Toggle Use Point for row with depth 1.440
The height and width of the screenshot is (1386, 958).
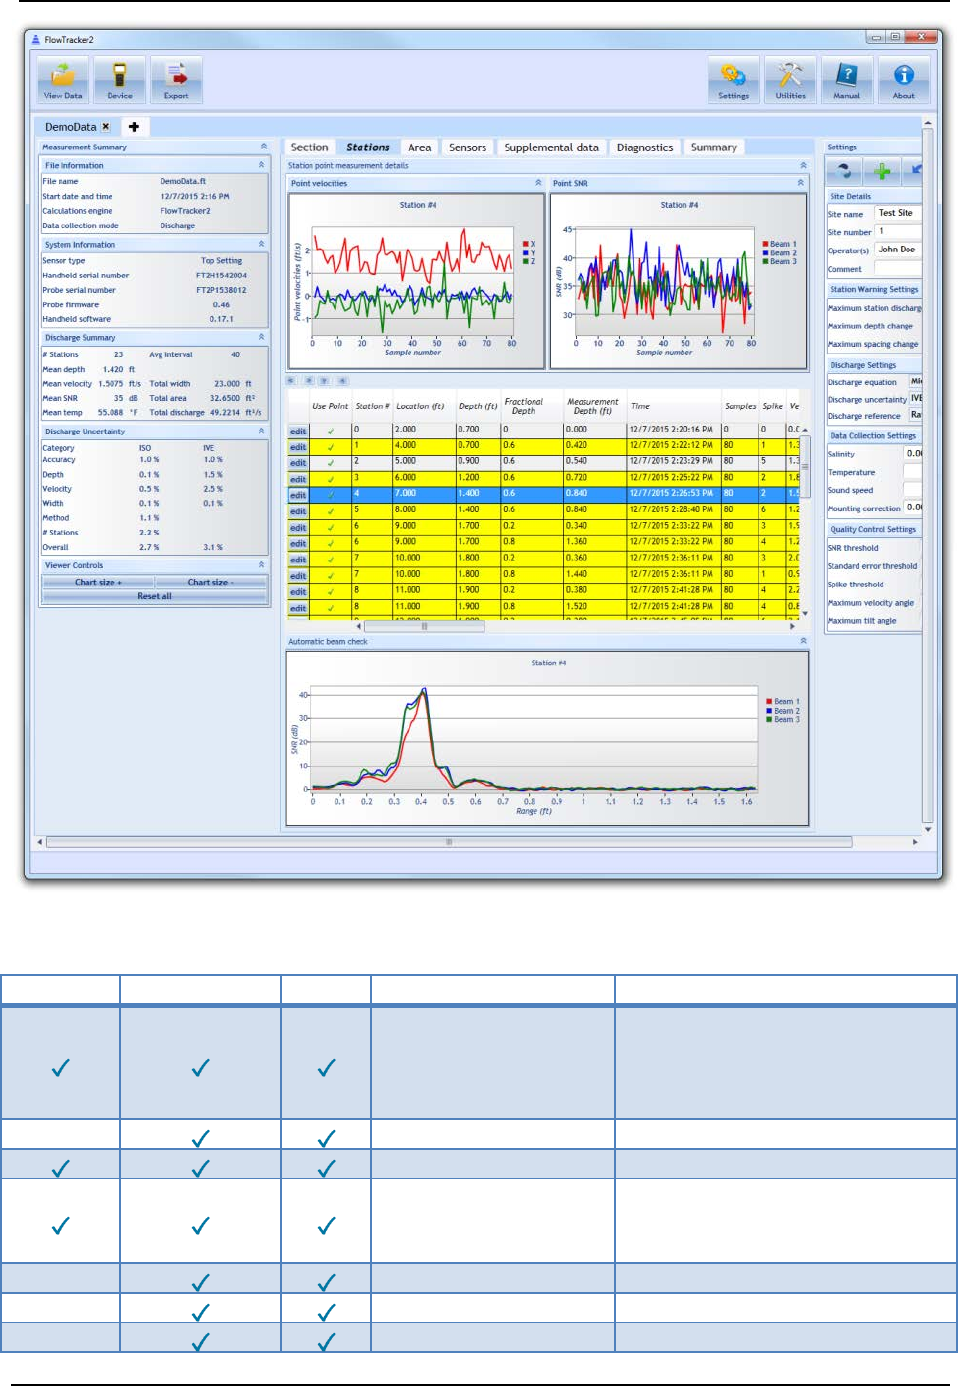[331, 575]
